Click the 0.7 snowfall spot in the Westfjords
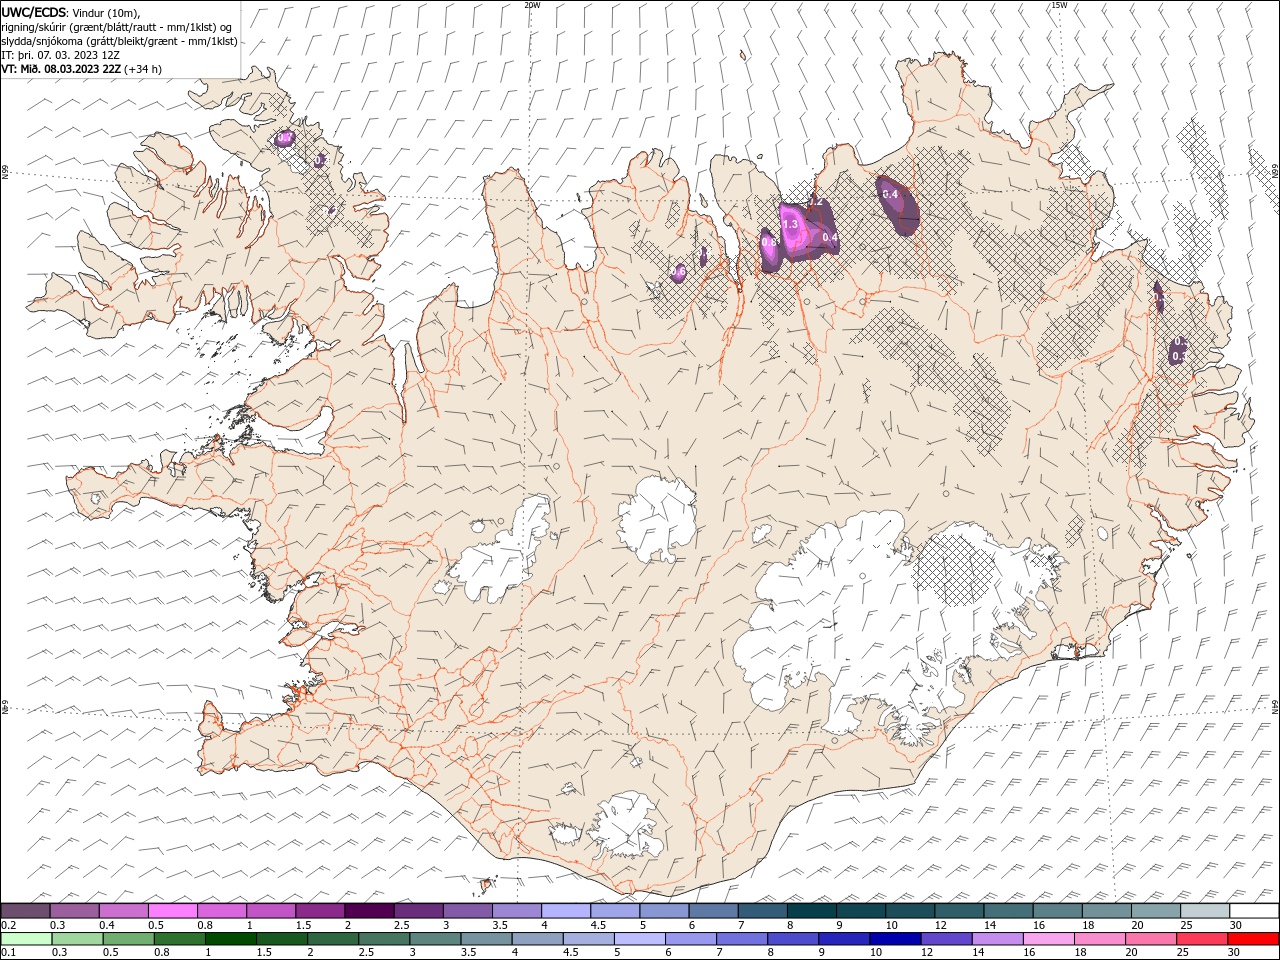1280x960 pixels. [284, 138]
